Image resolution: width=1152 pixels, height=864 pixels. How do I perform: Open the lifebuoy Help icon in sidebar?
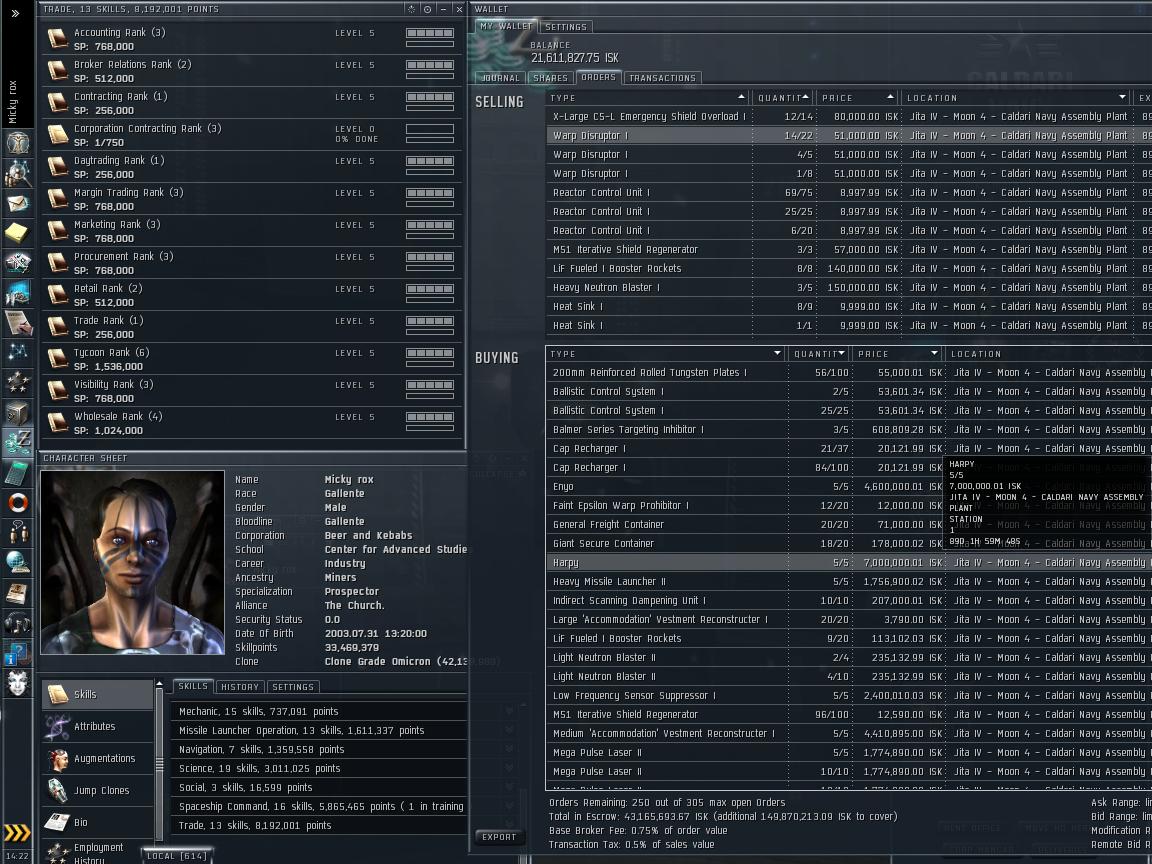[17, 503]
